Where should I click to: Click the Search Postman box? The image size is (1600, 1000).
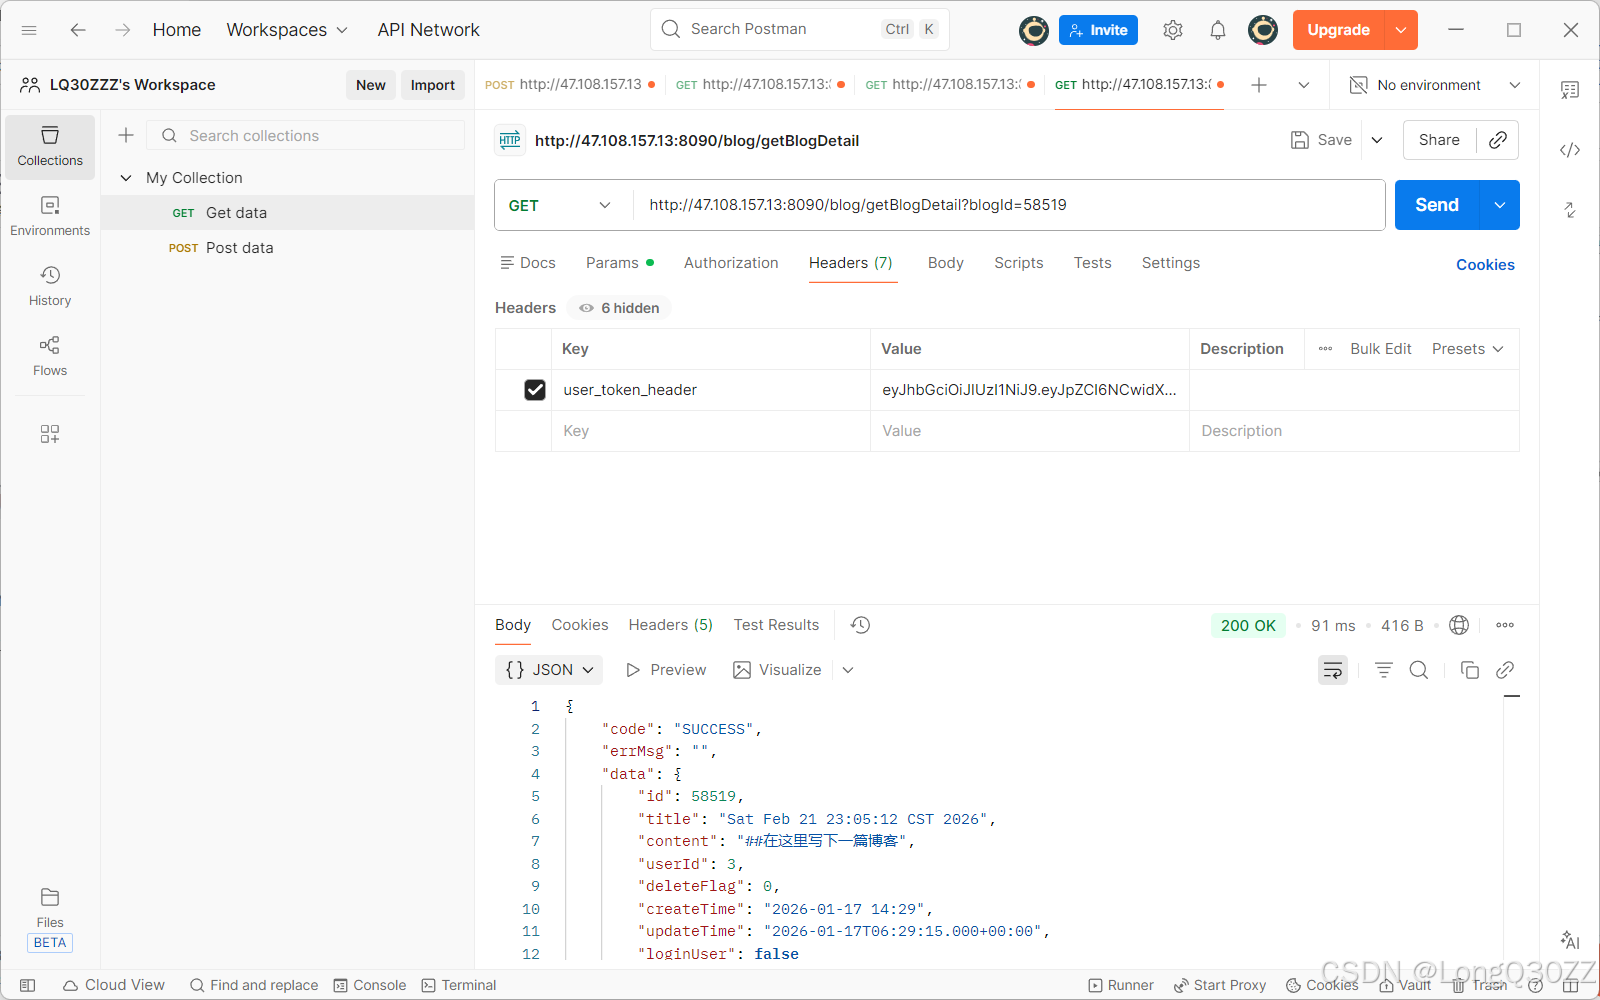[x=800, y=30]
